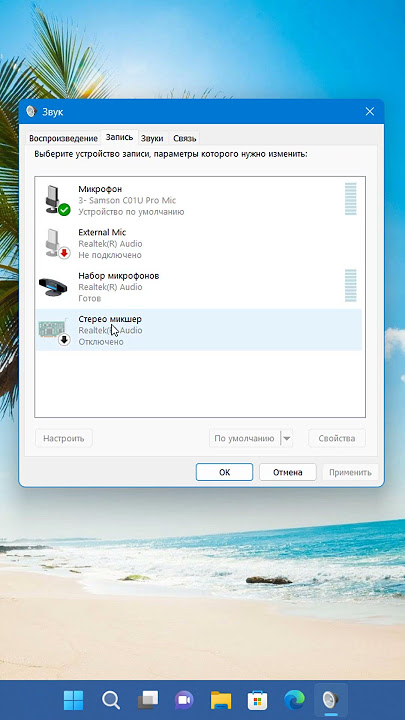Screen dimensions: 405x720
Task: Launch Teams Chat from the taskbar
Action: [184, 700]
